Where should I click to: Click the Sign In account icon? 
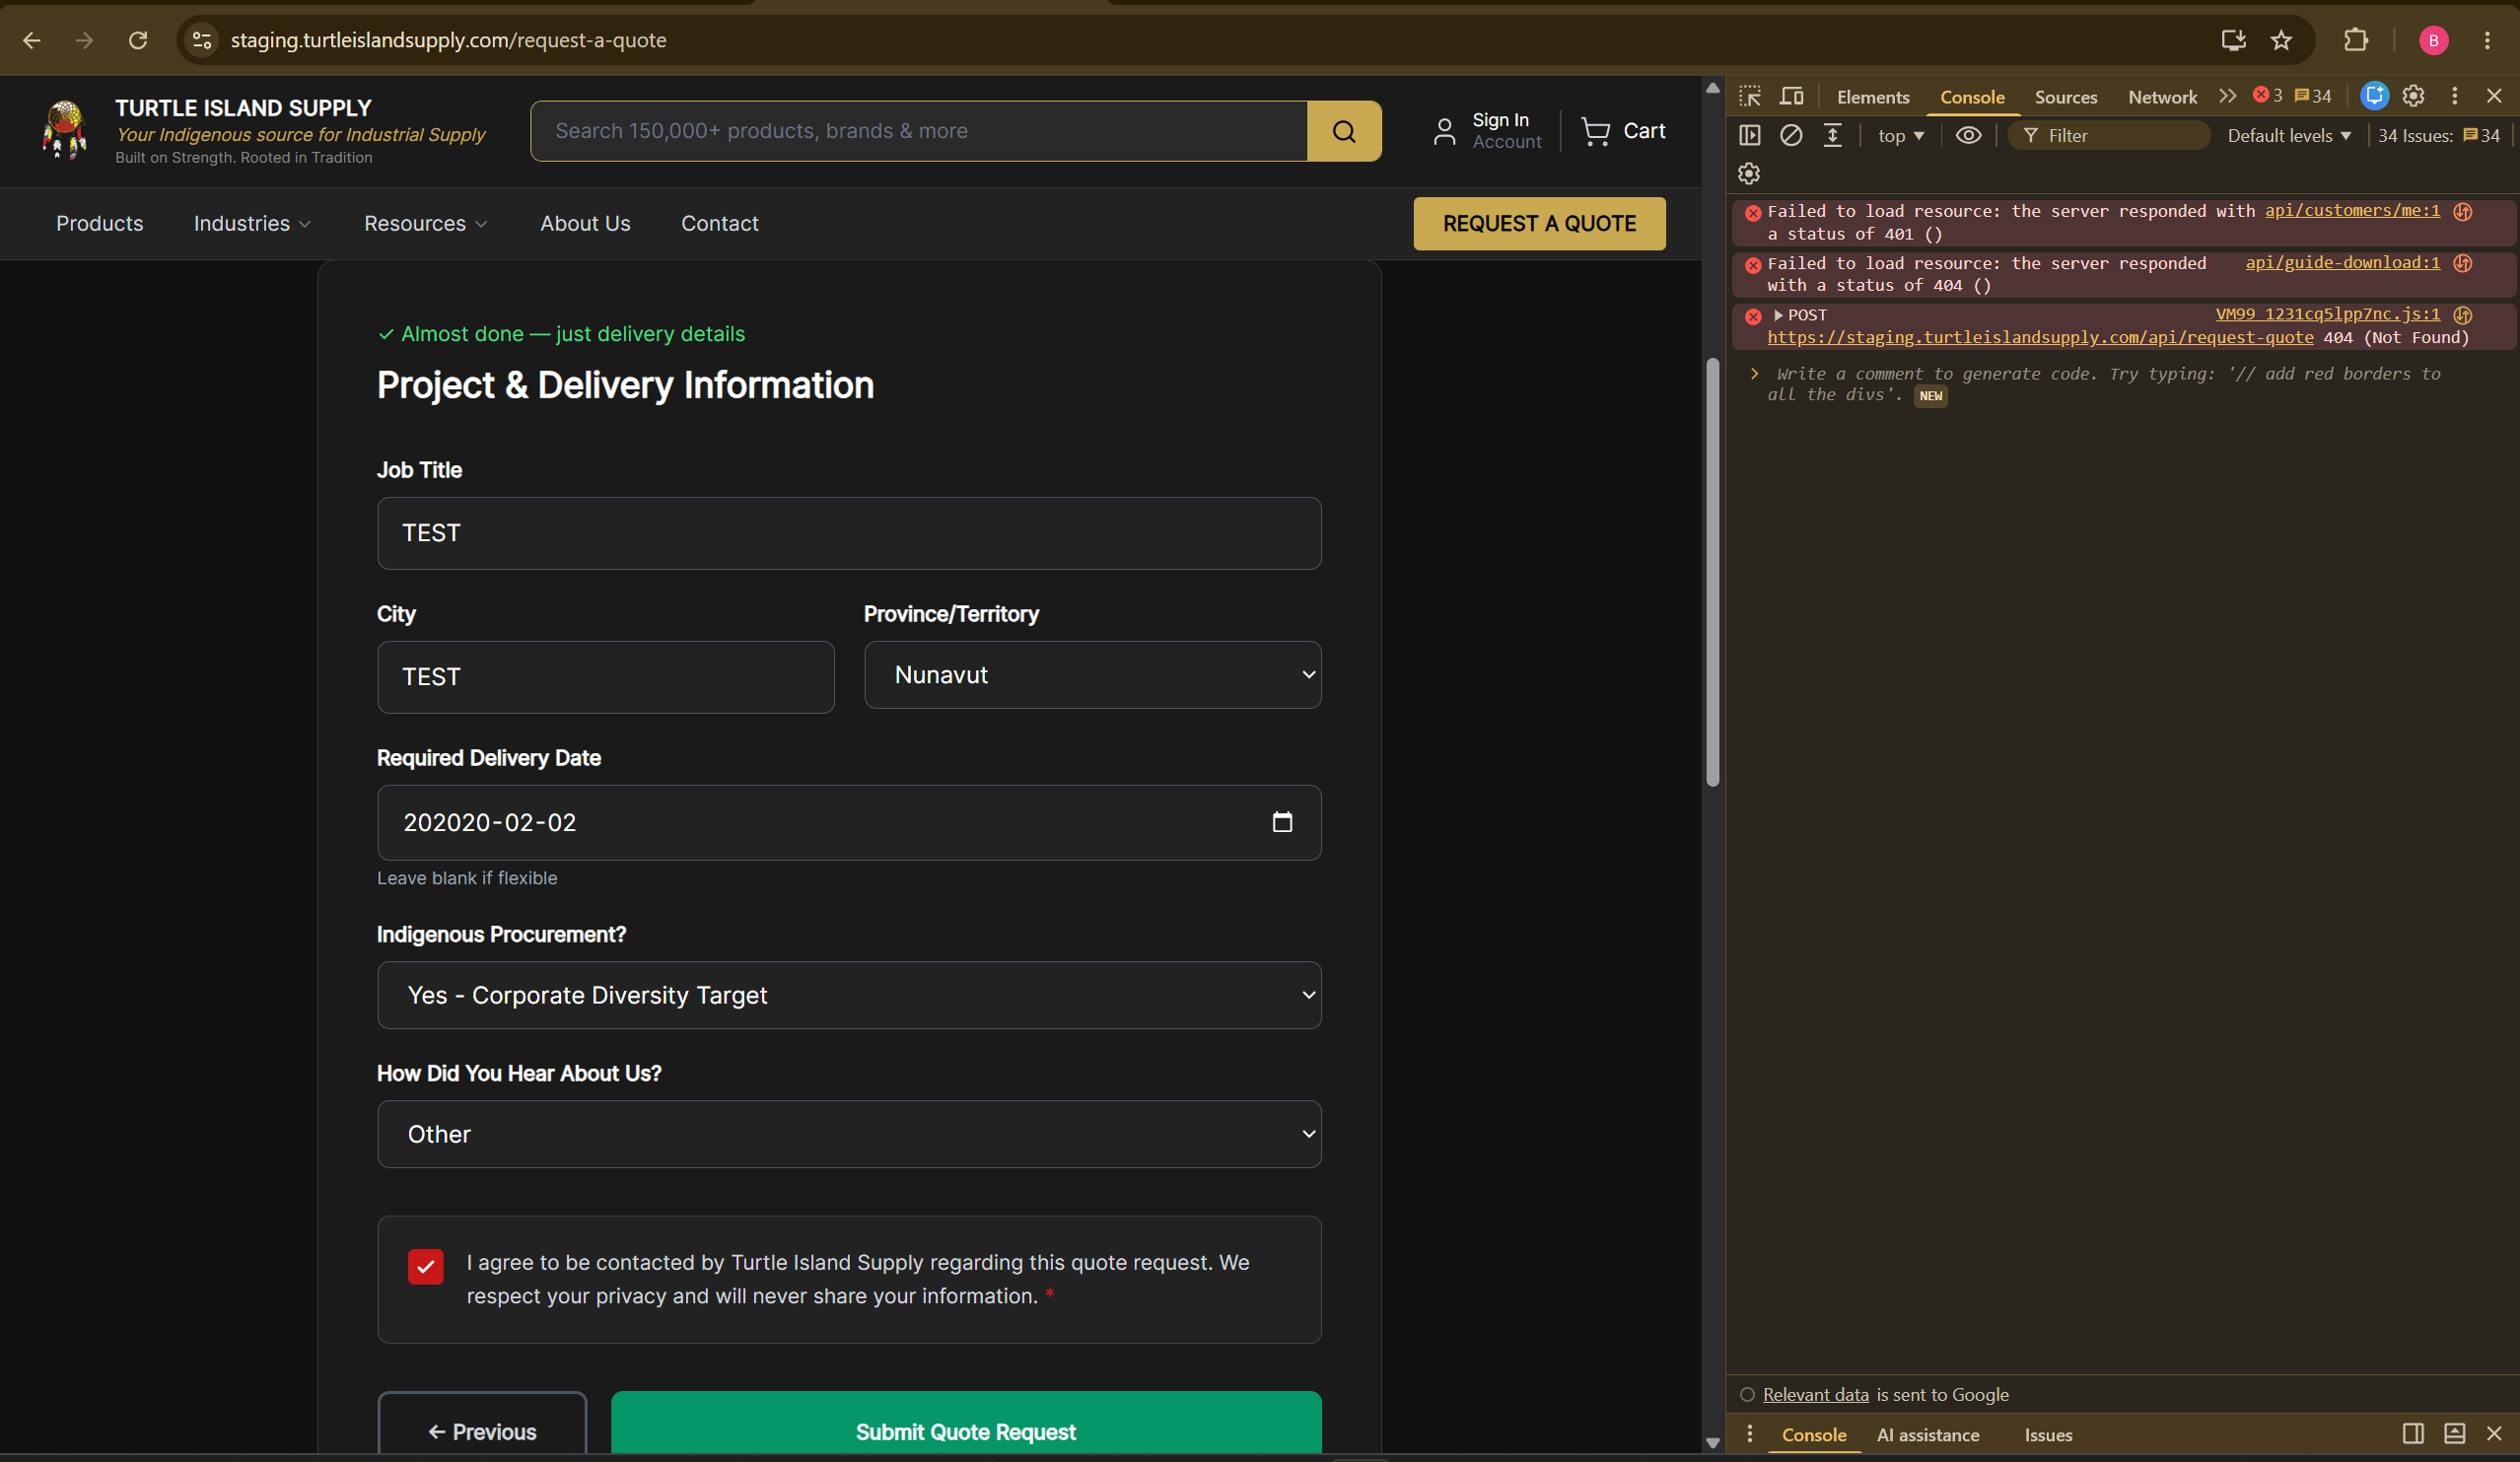[1444, 131]
